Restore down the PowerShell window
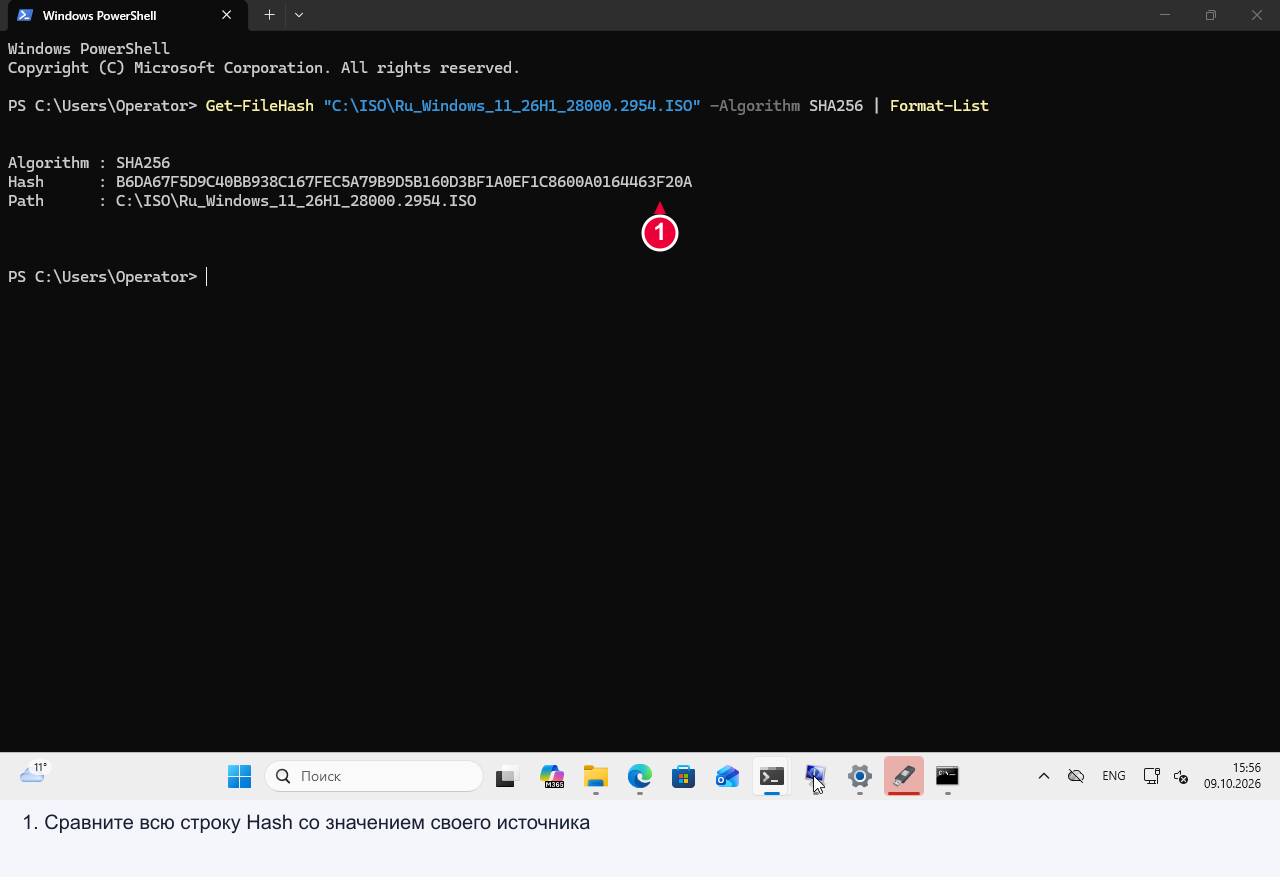 [1211, 15]
